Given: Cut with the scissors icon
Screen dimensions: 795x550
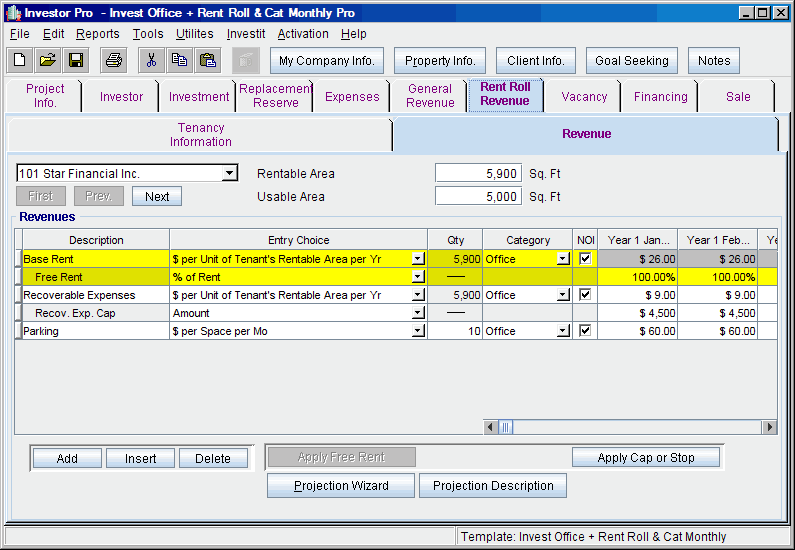Looking at the screenshot, I should pyautogui.click(x=151, y=61).
